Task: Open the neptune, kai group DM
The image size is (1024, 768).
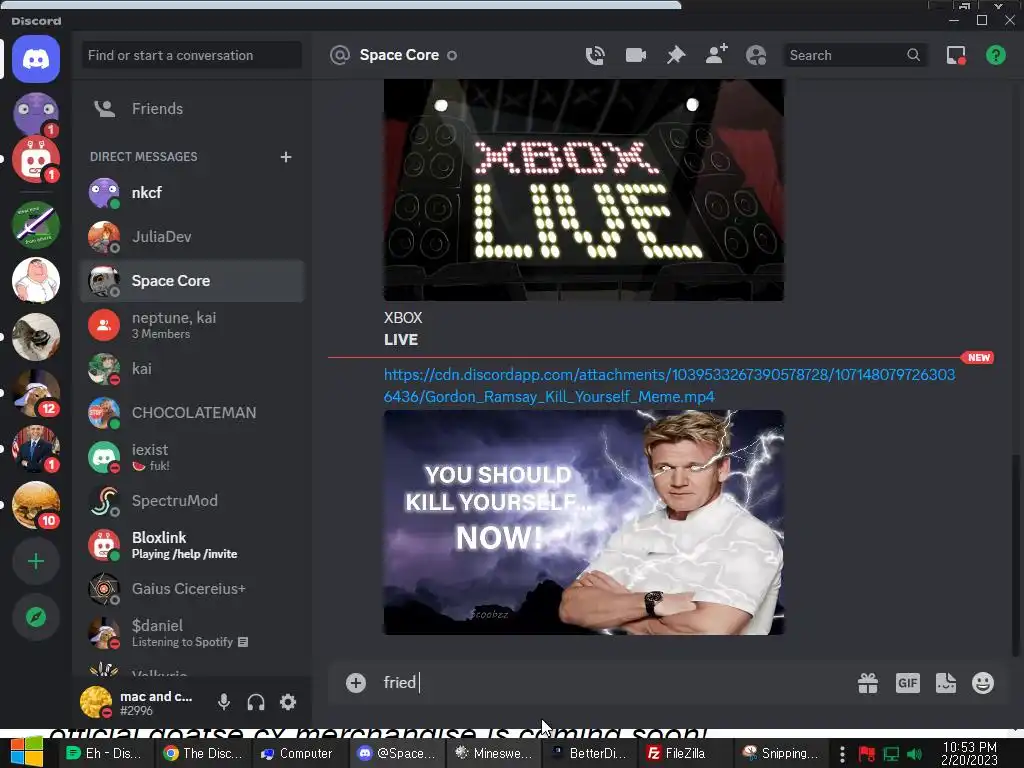Action: pyautogui.click(x=192, y=325)
